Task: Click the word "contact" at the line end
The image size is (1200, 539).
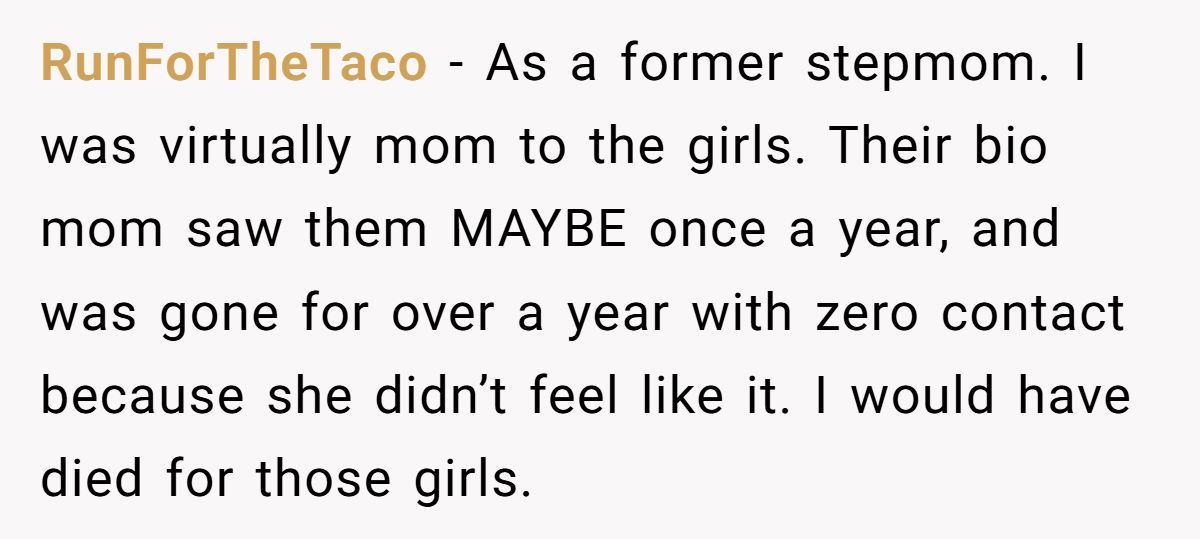Action: click(x=1033, y=313)
